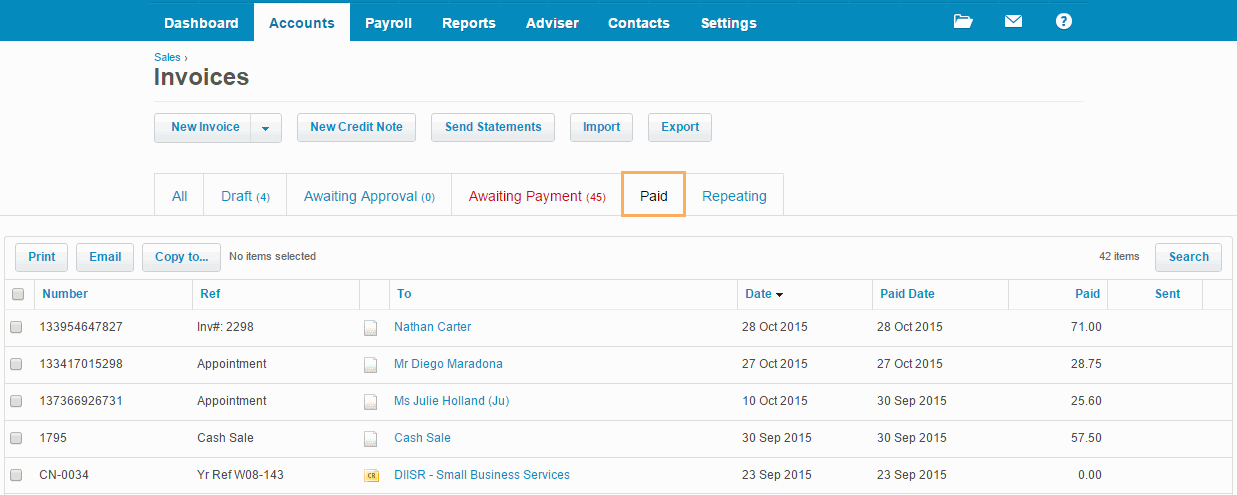Click the Send Statements button
Screen dimensions: 1237x495
(x=493, y=127)
